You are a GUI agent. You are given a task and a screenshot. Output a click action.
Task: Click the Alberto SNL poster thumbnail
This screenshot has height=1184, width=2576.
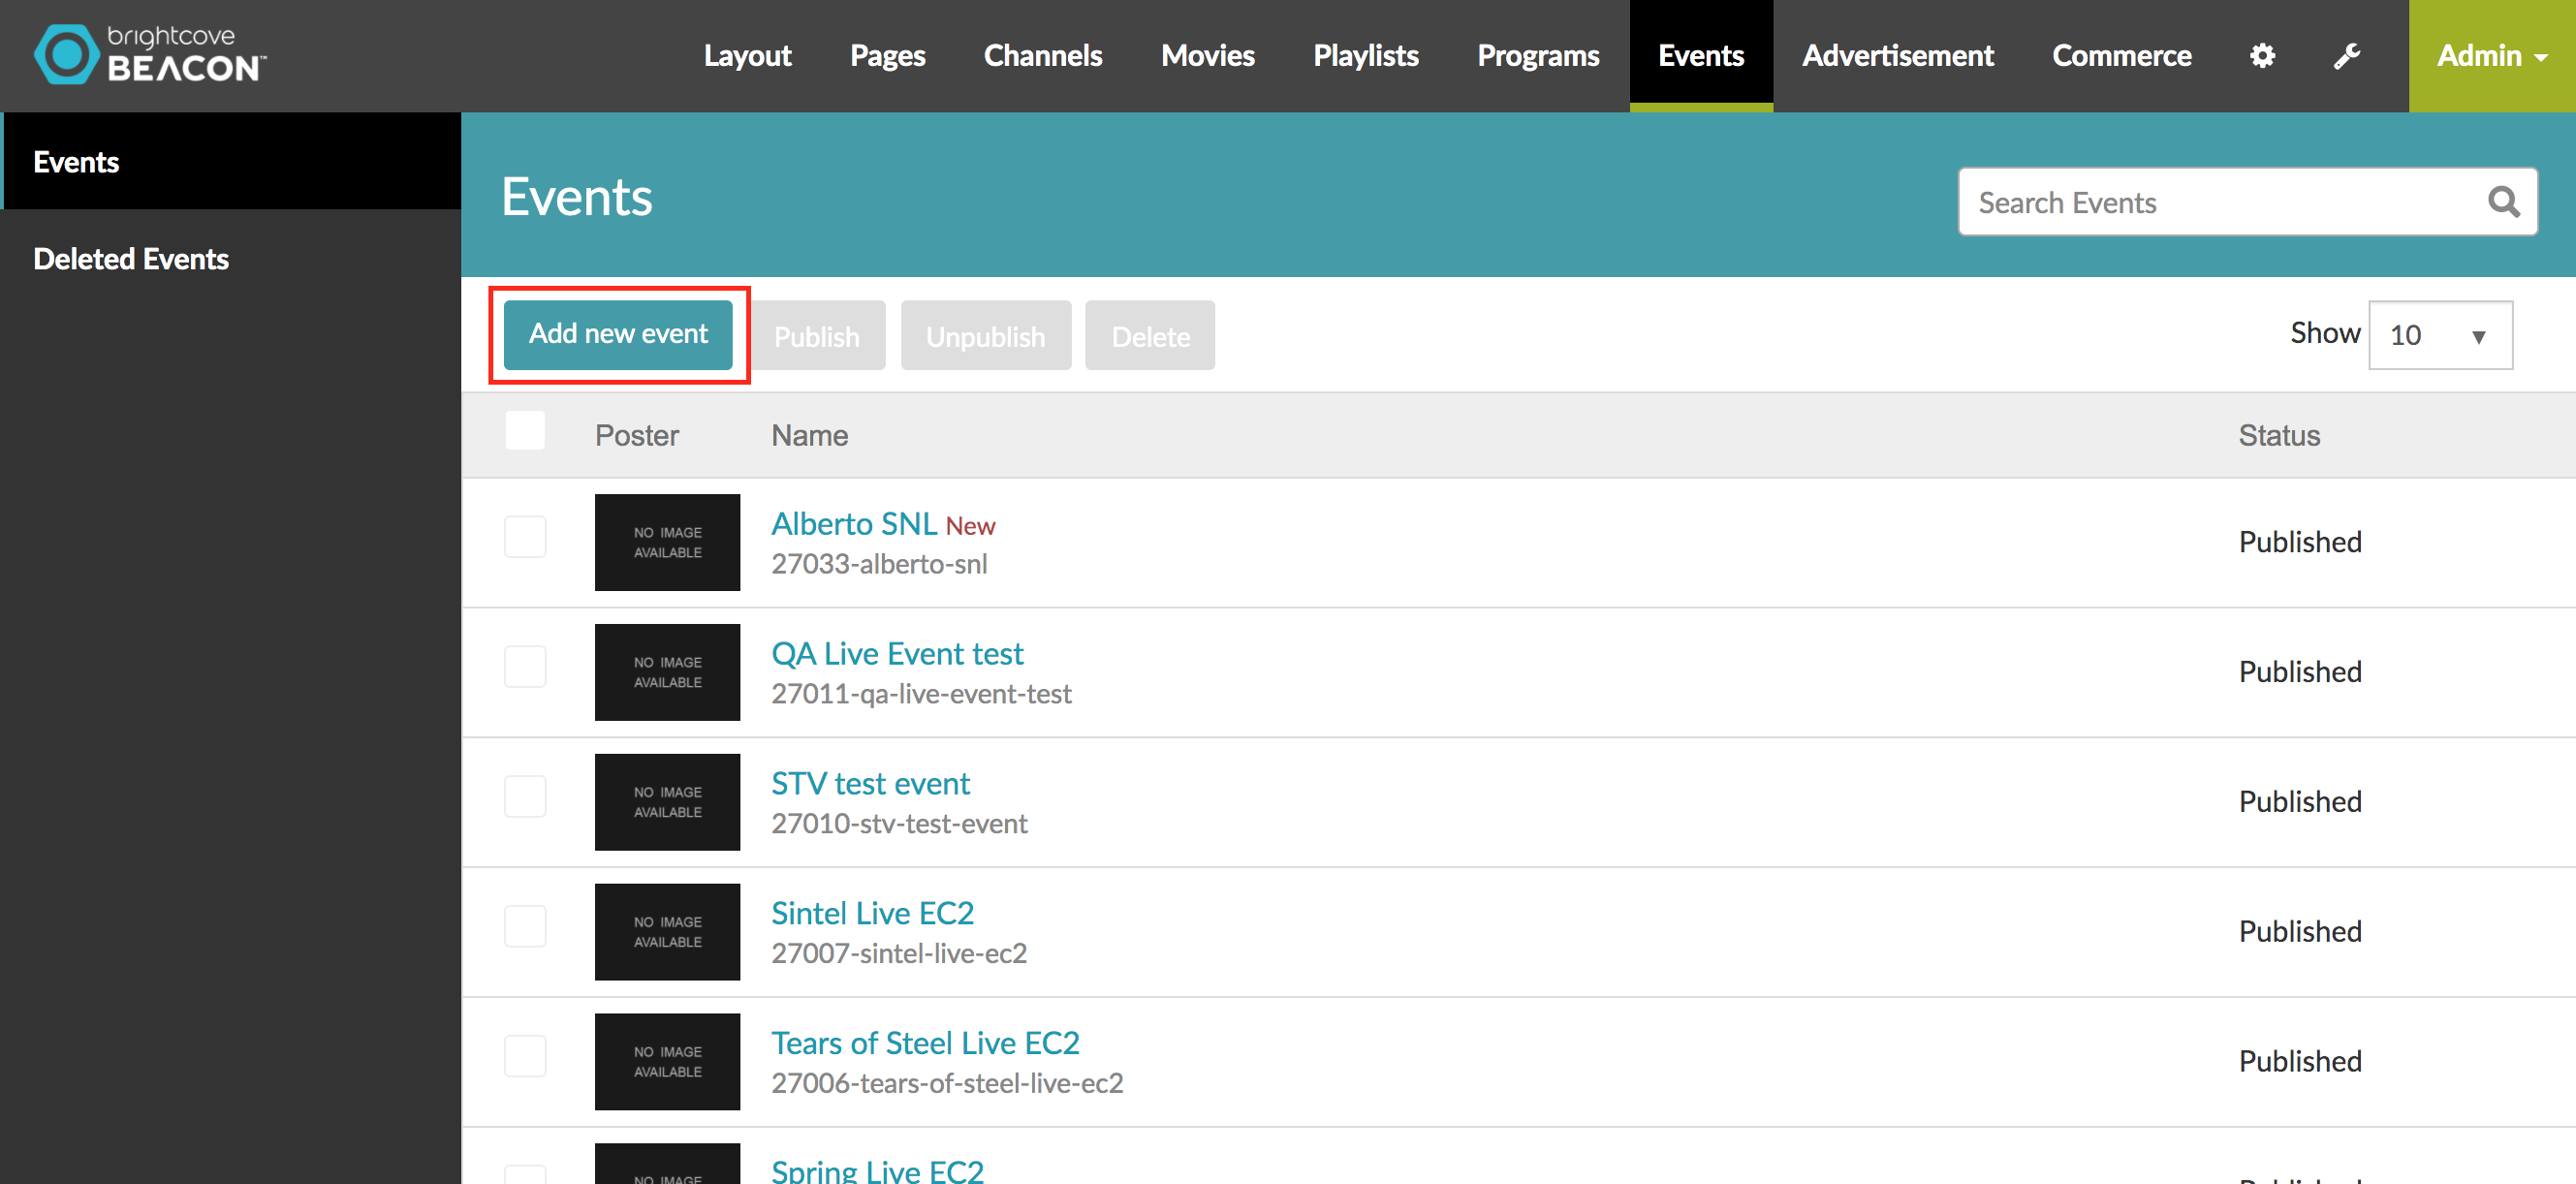(x=667, y=542)
